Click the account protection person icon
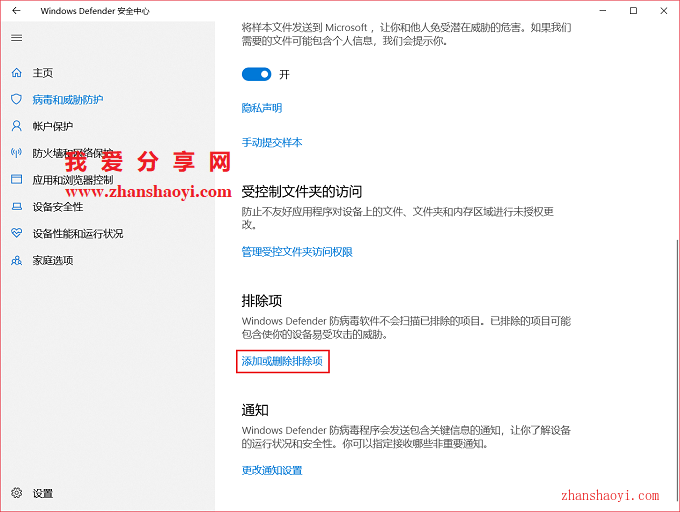 tap(16, 126)
